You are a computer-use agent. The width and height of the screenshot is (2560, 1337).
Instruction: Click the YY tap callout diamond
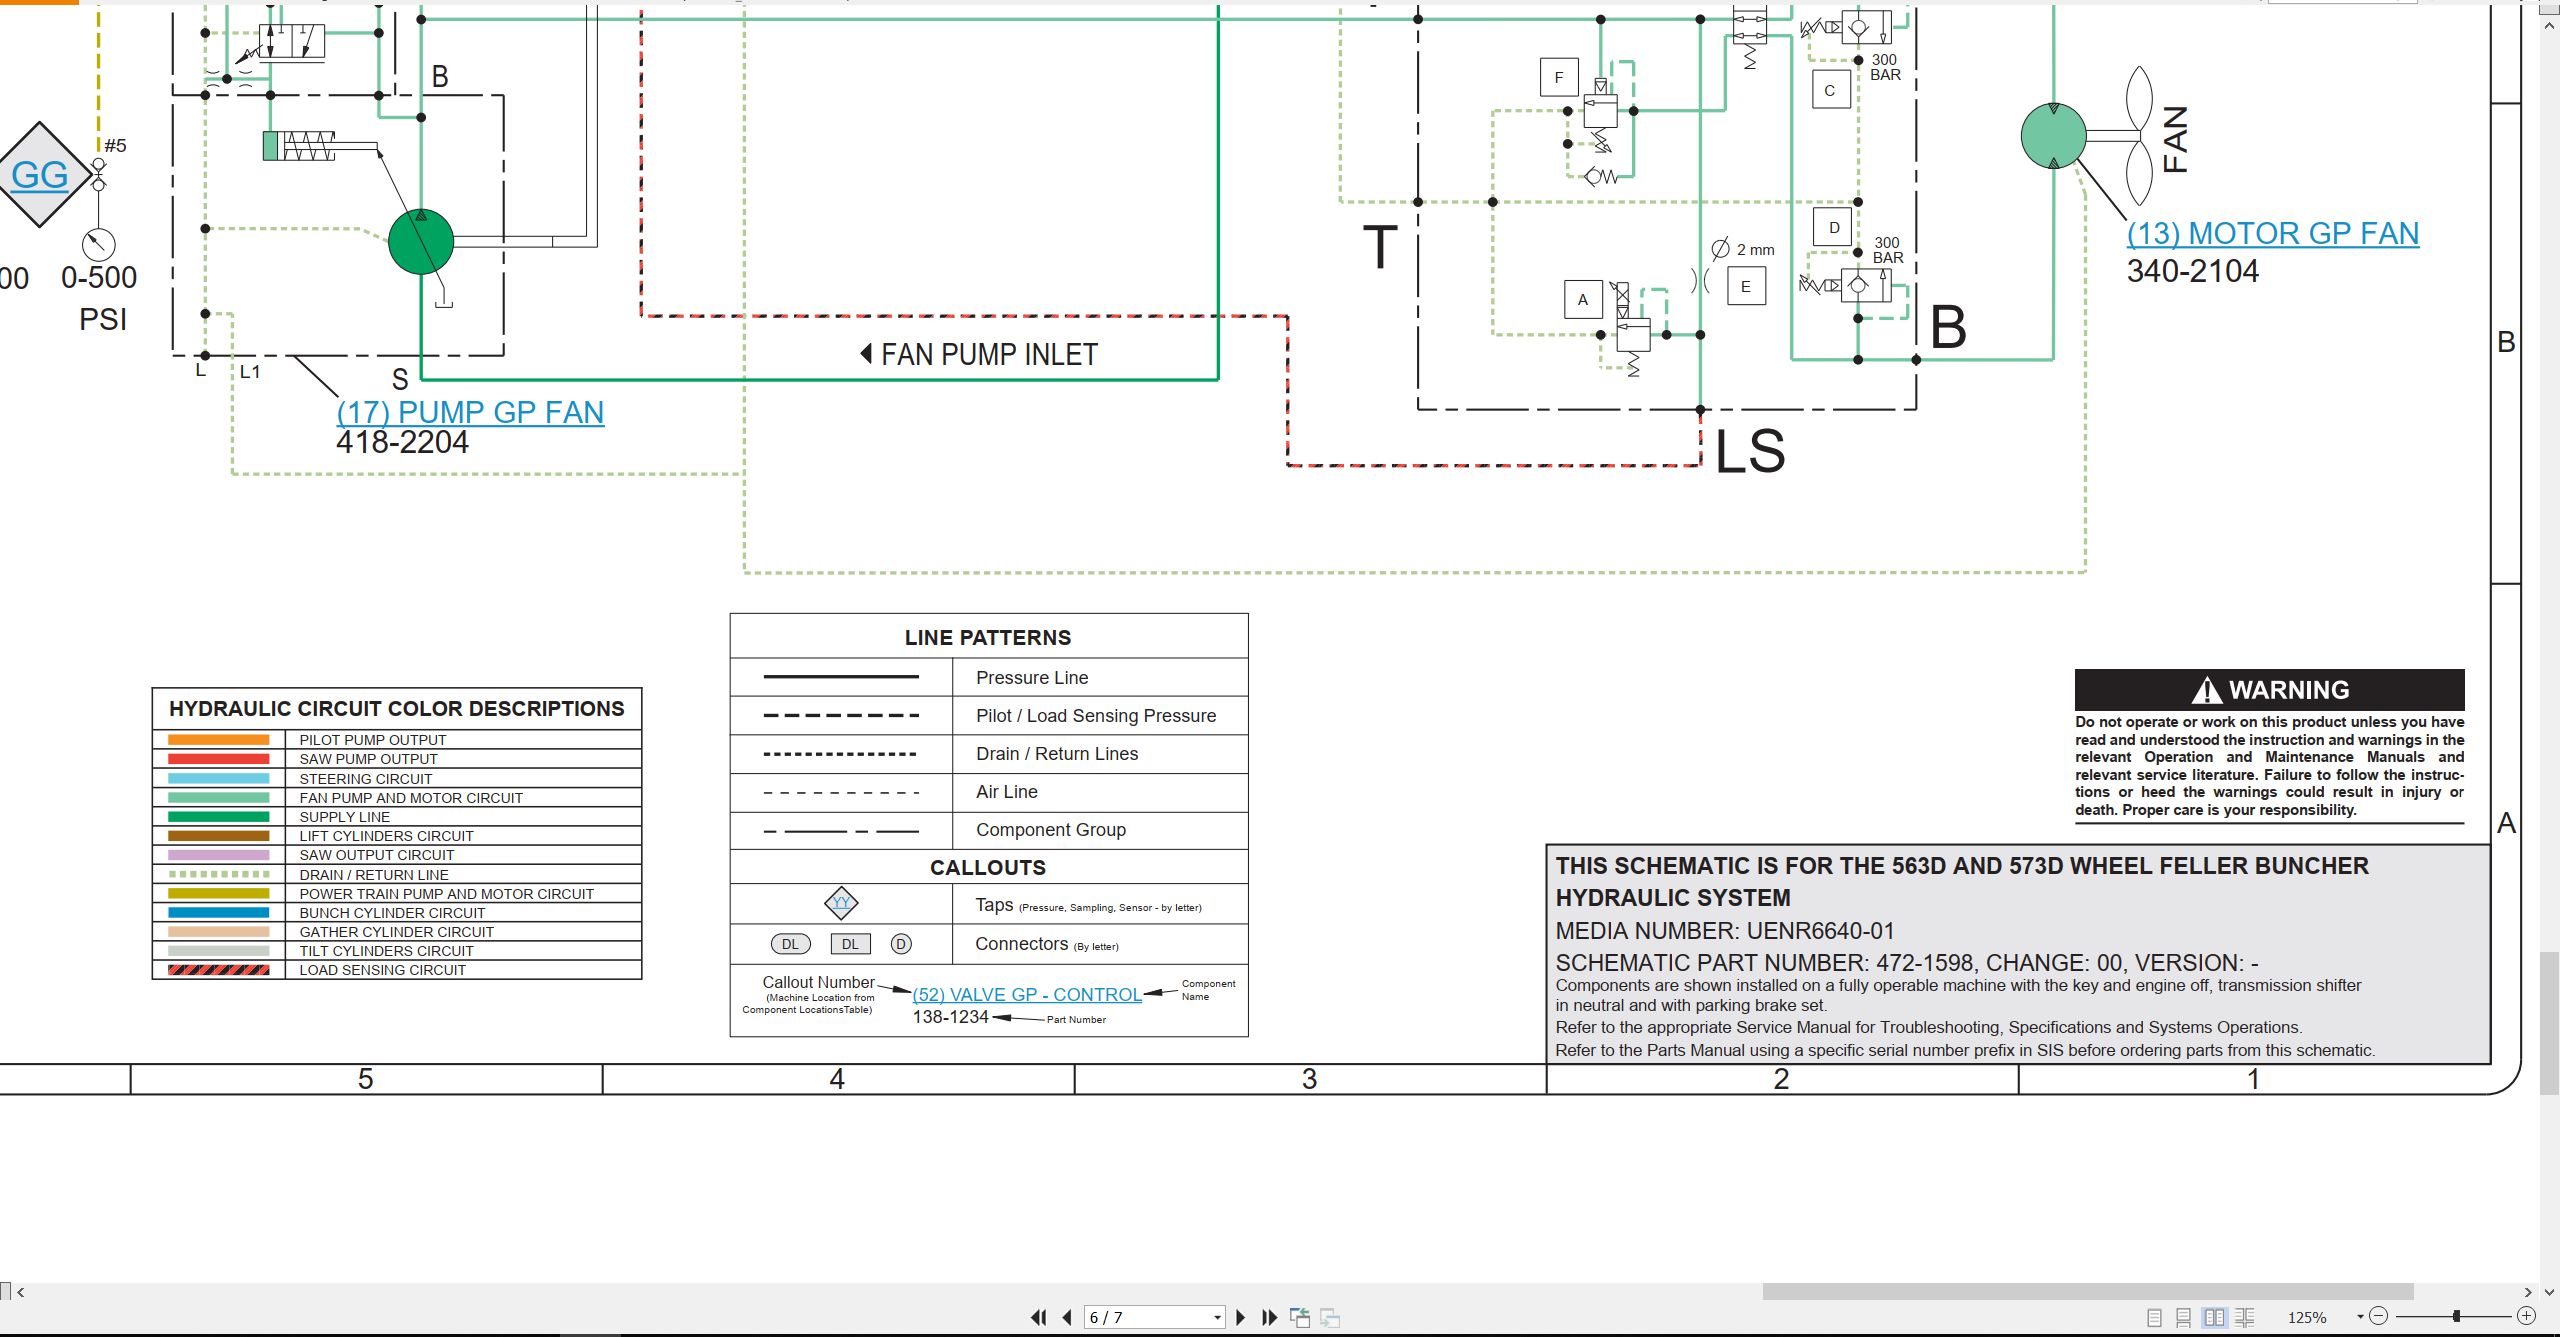tap(841, 903)
